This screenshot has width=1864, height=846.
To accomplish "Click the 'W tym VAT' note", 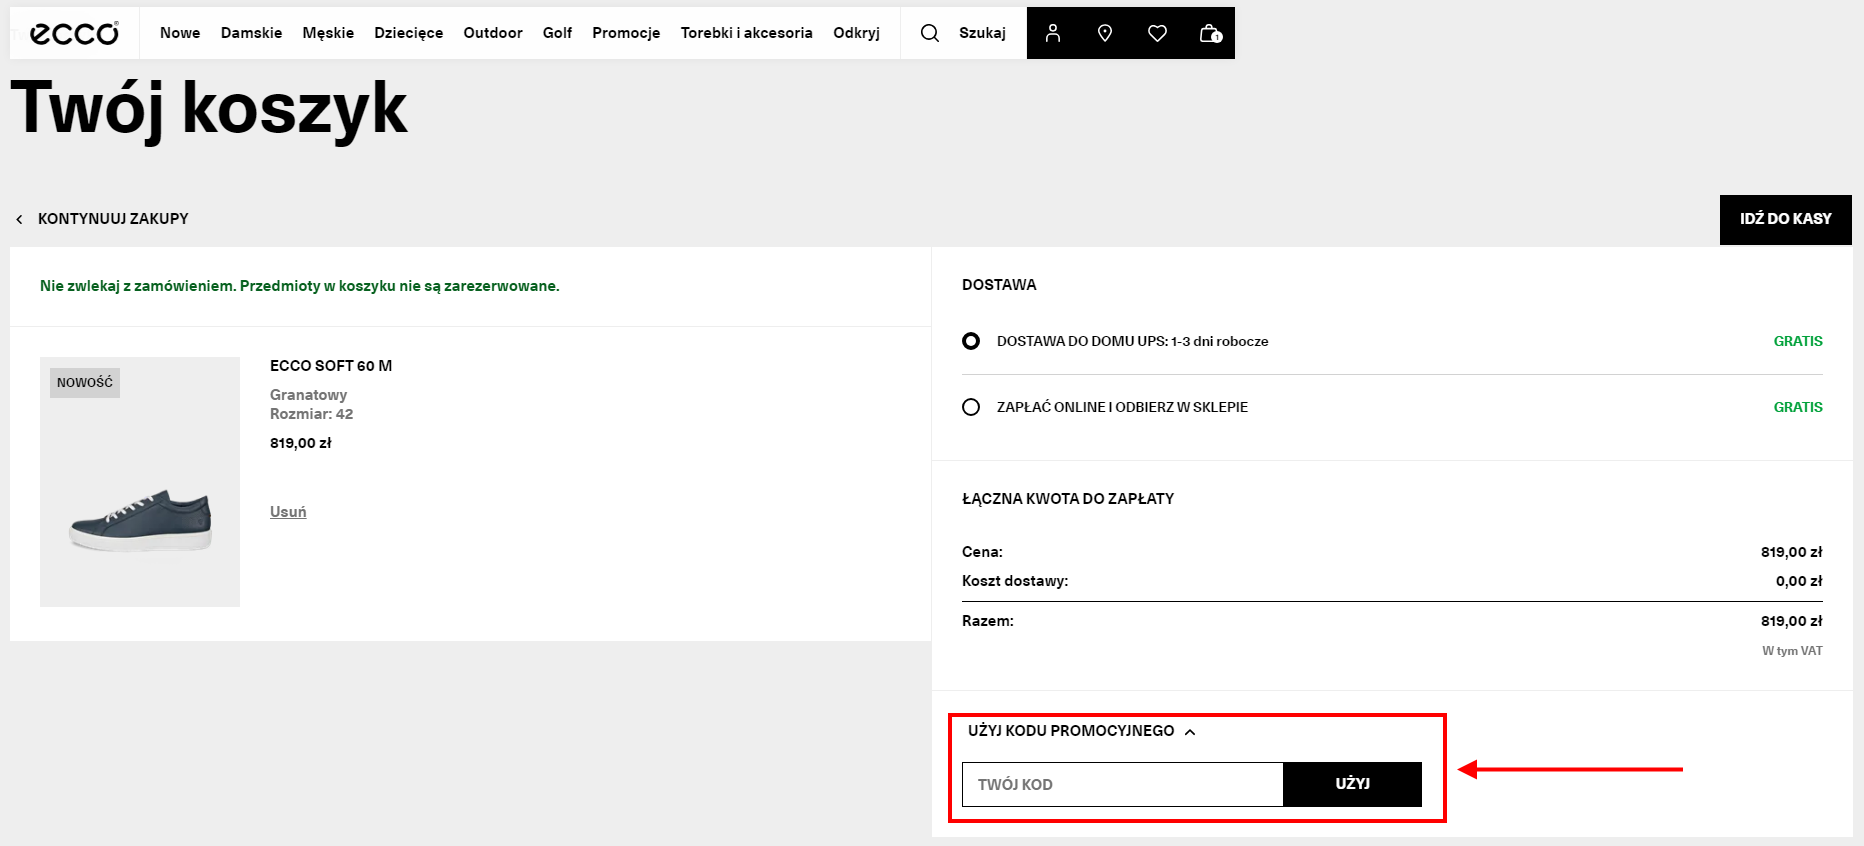I will tap(1792, 651).
